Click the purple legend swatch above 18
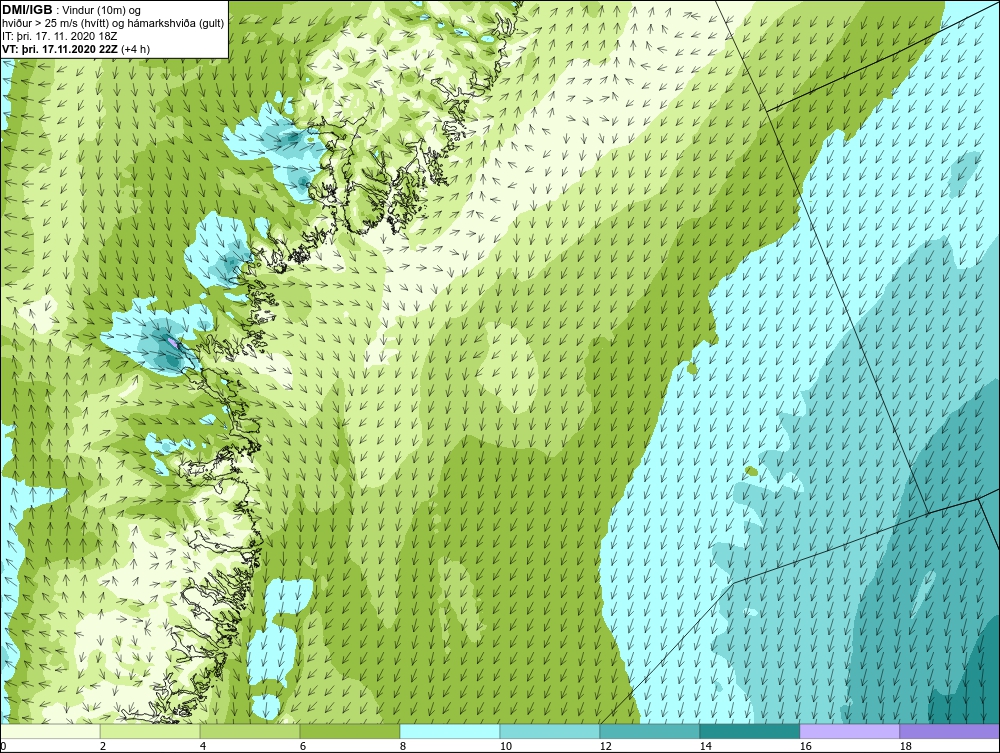 click(x=950, y=731)
